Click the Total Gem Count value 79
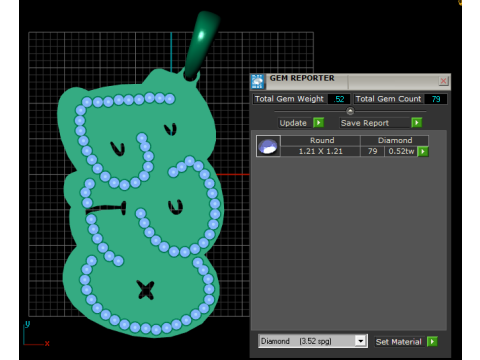This screenshot has height=360, width=480. pos(436,99)
